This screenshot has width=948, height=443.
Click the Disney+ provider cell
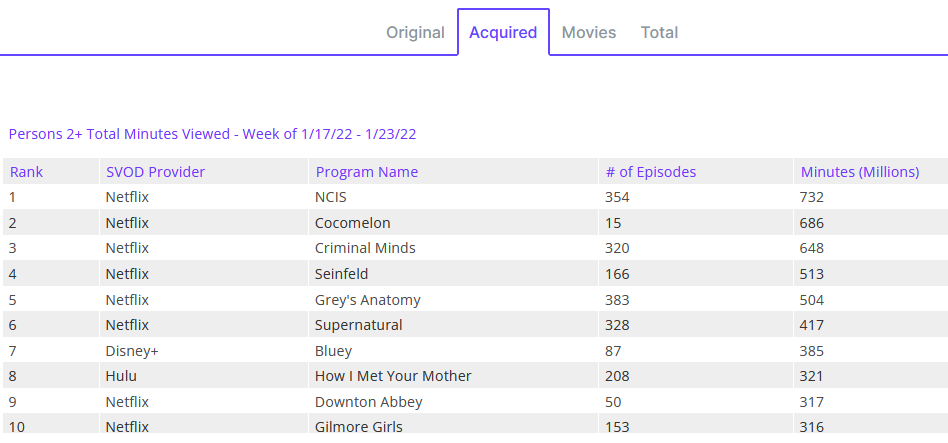(132, 351)
